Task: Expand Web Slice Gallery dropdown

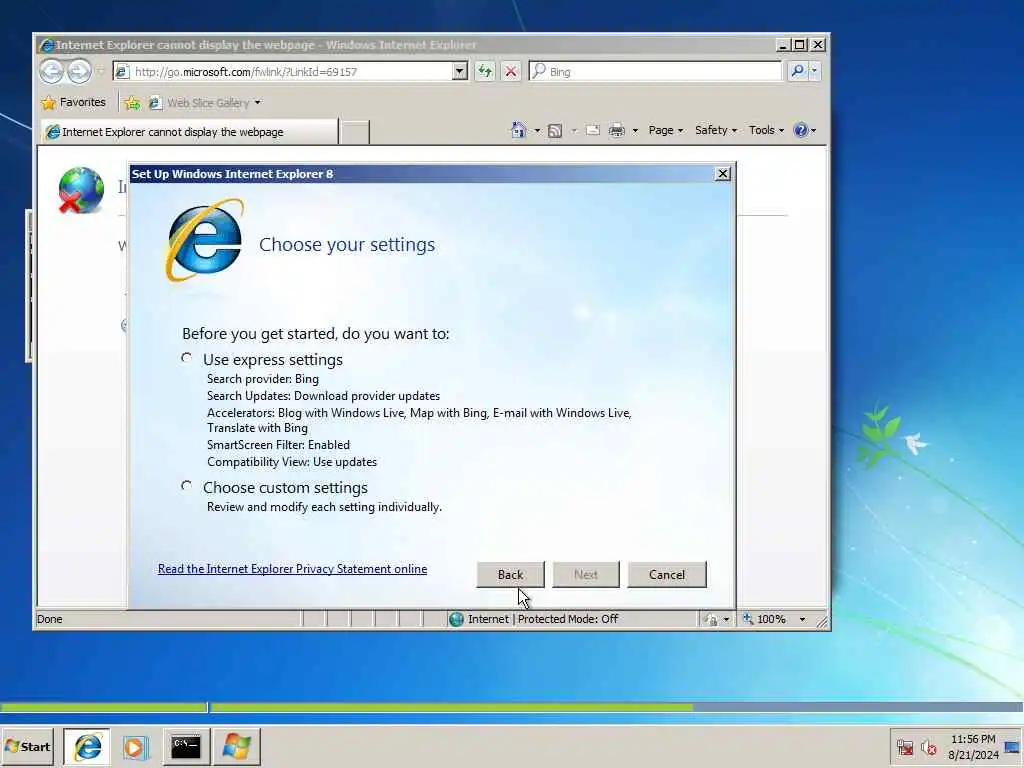Action: tap(257, 103)
